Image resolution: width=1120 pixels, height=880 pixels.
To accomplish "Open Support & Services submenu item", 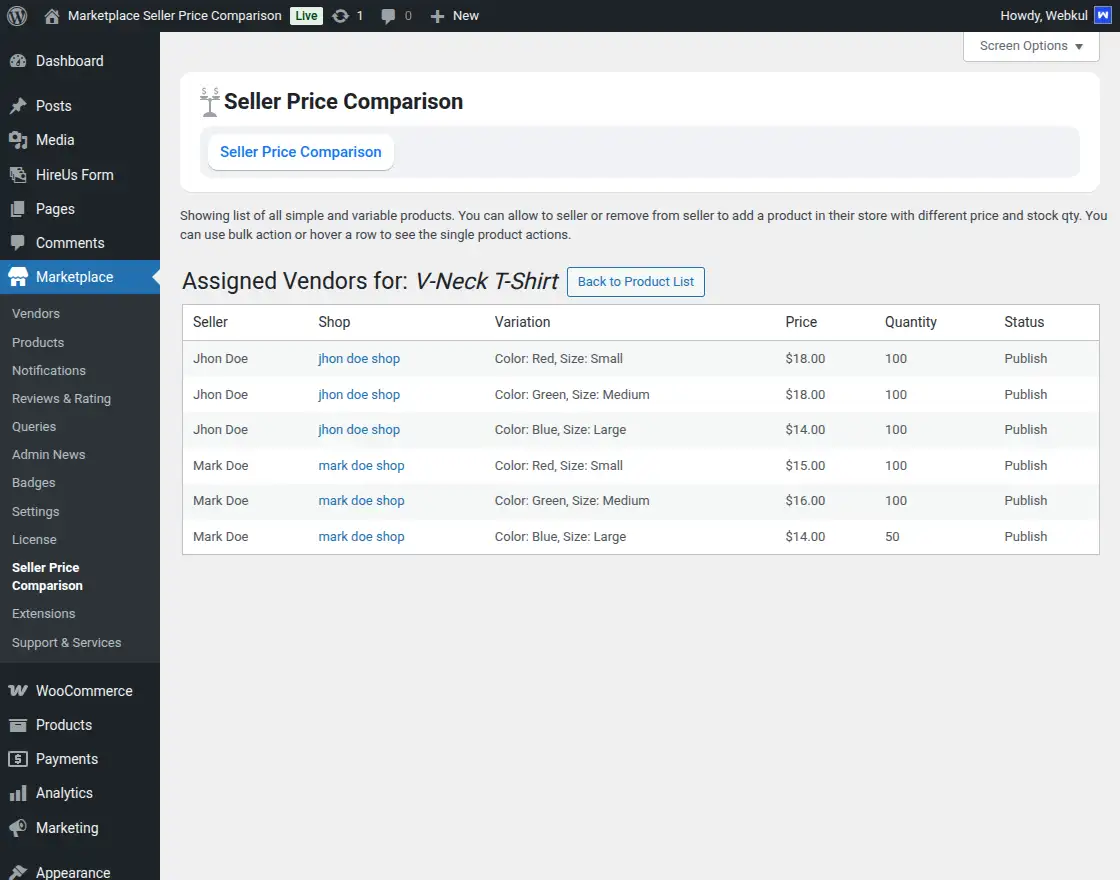I will (66, 643).
